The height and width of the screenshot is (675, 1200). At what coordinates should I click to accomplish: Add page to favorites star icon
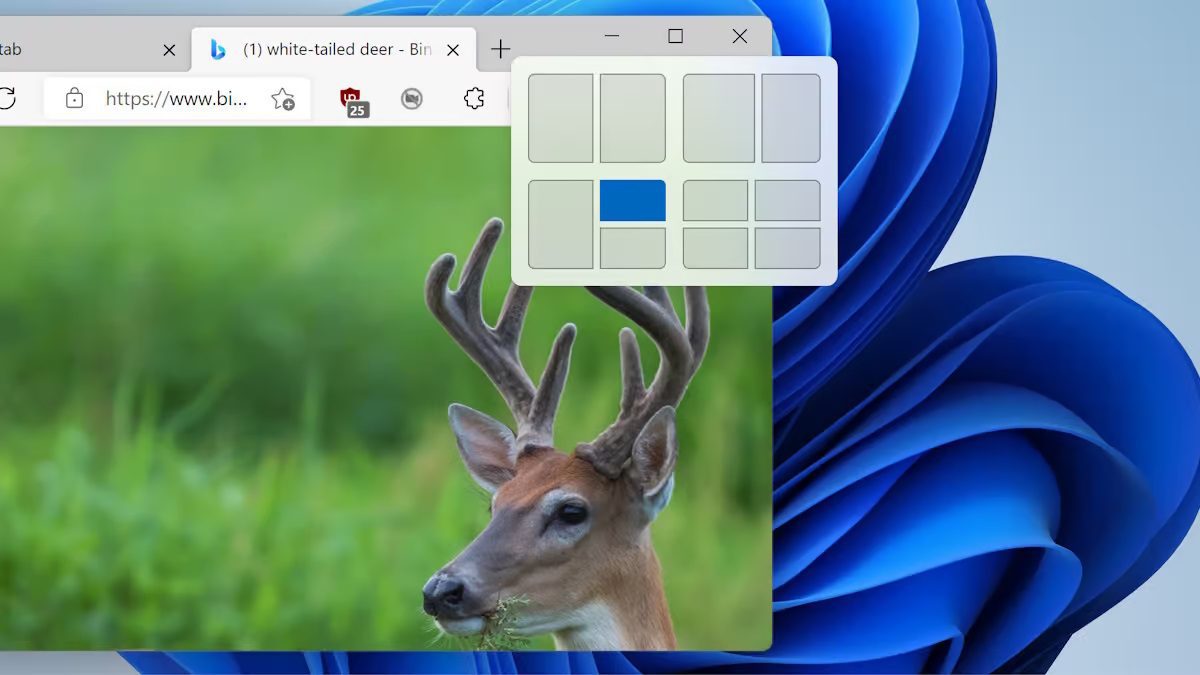(283, 98)
